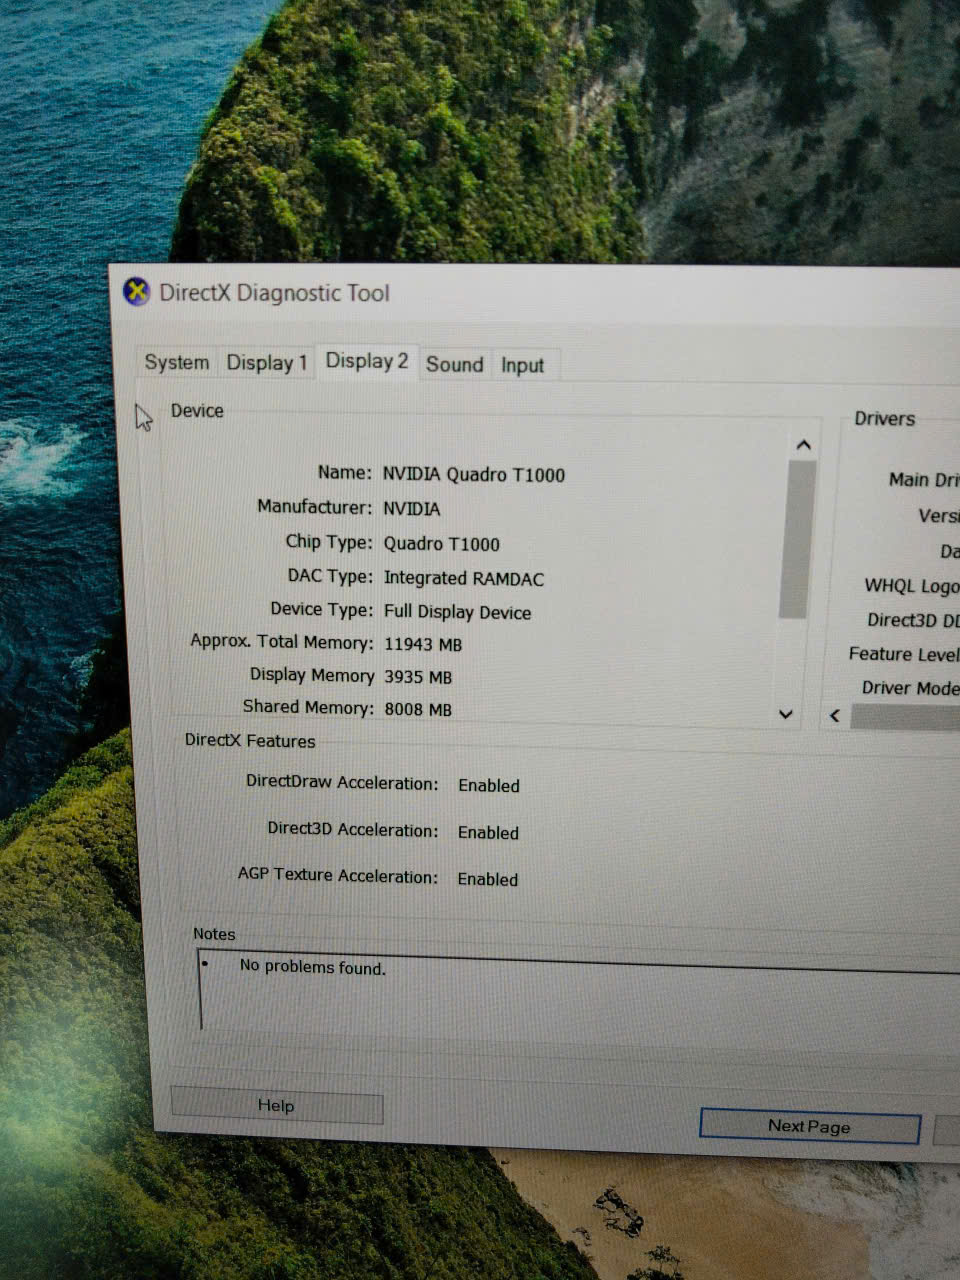Click the 'Direct3D DD' label in Drivers

pos(913,620)
